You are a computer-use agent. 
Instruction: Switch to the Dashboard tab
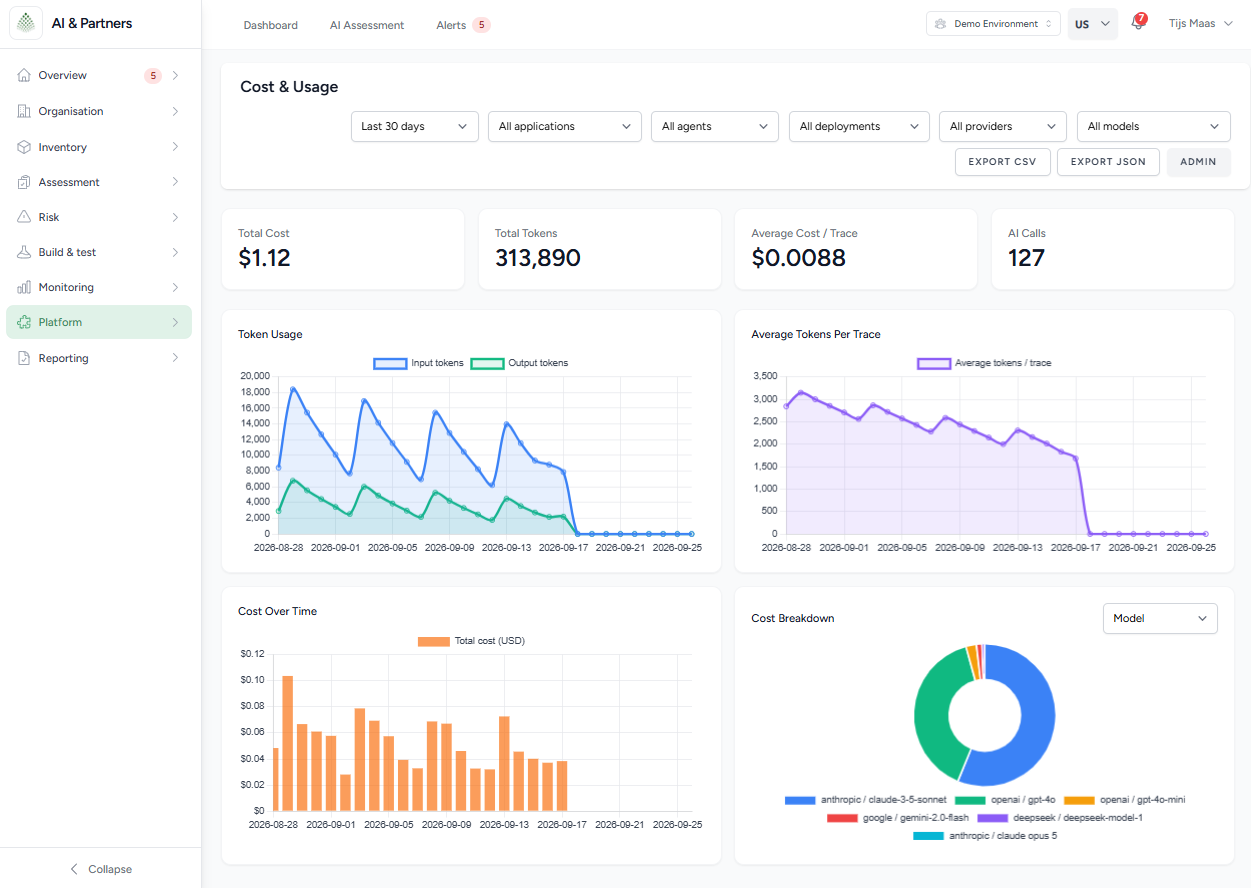coord(271,25)
